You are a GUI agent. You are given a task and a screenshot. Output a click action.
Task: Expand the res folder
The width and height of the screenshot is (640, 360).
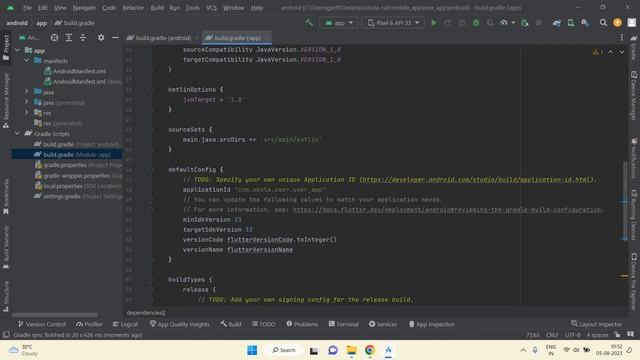tap(27, 113)
